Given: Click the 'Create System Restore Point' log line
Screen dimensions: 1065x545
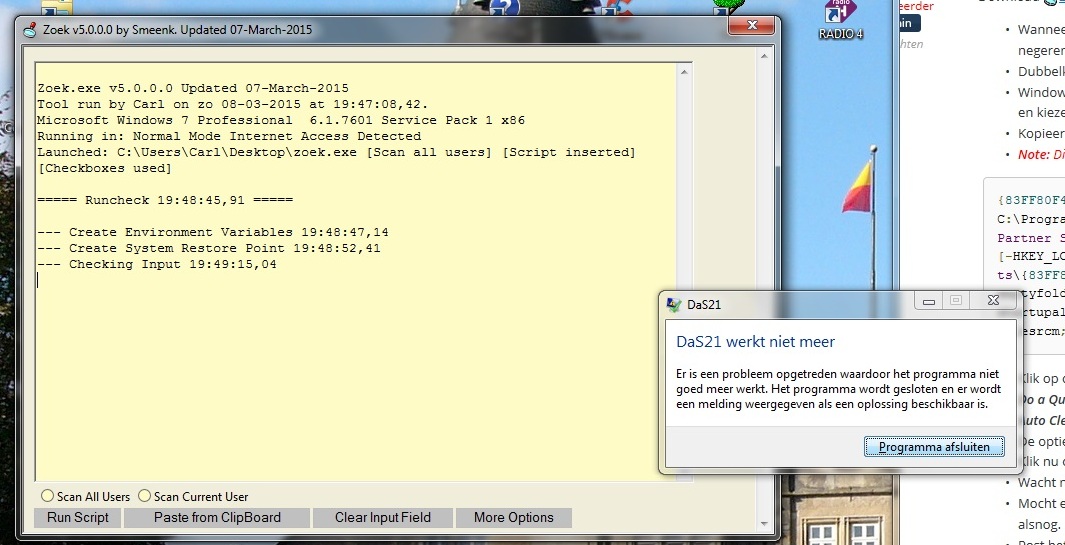Looking at the screenshot, I should coord(209,248).
